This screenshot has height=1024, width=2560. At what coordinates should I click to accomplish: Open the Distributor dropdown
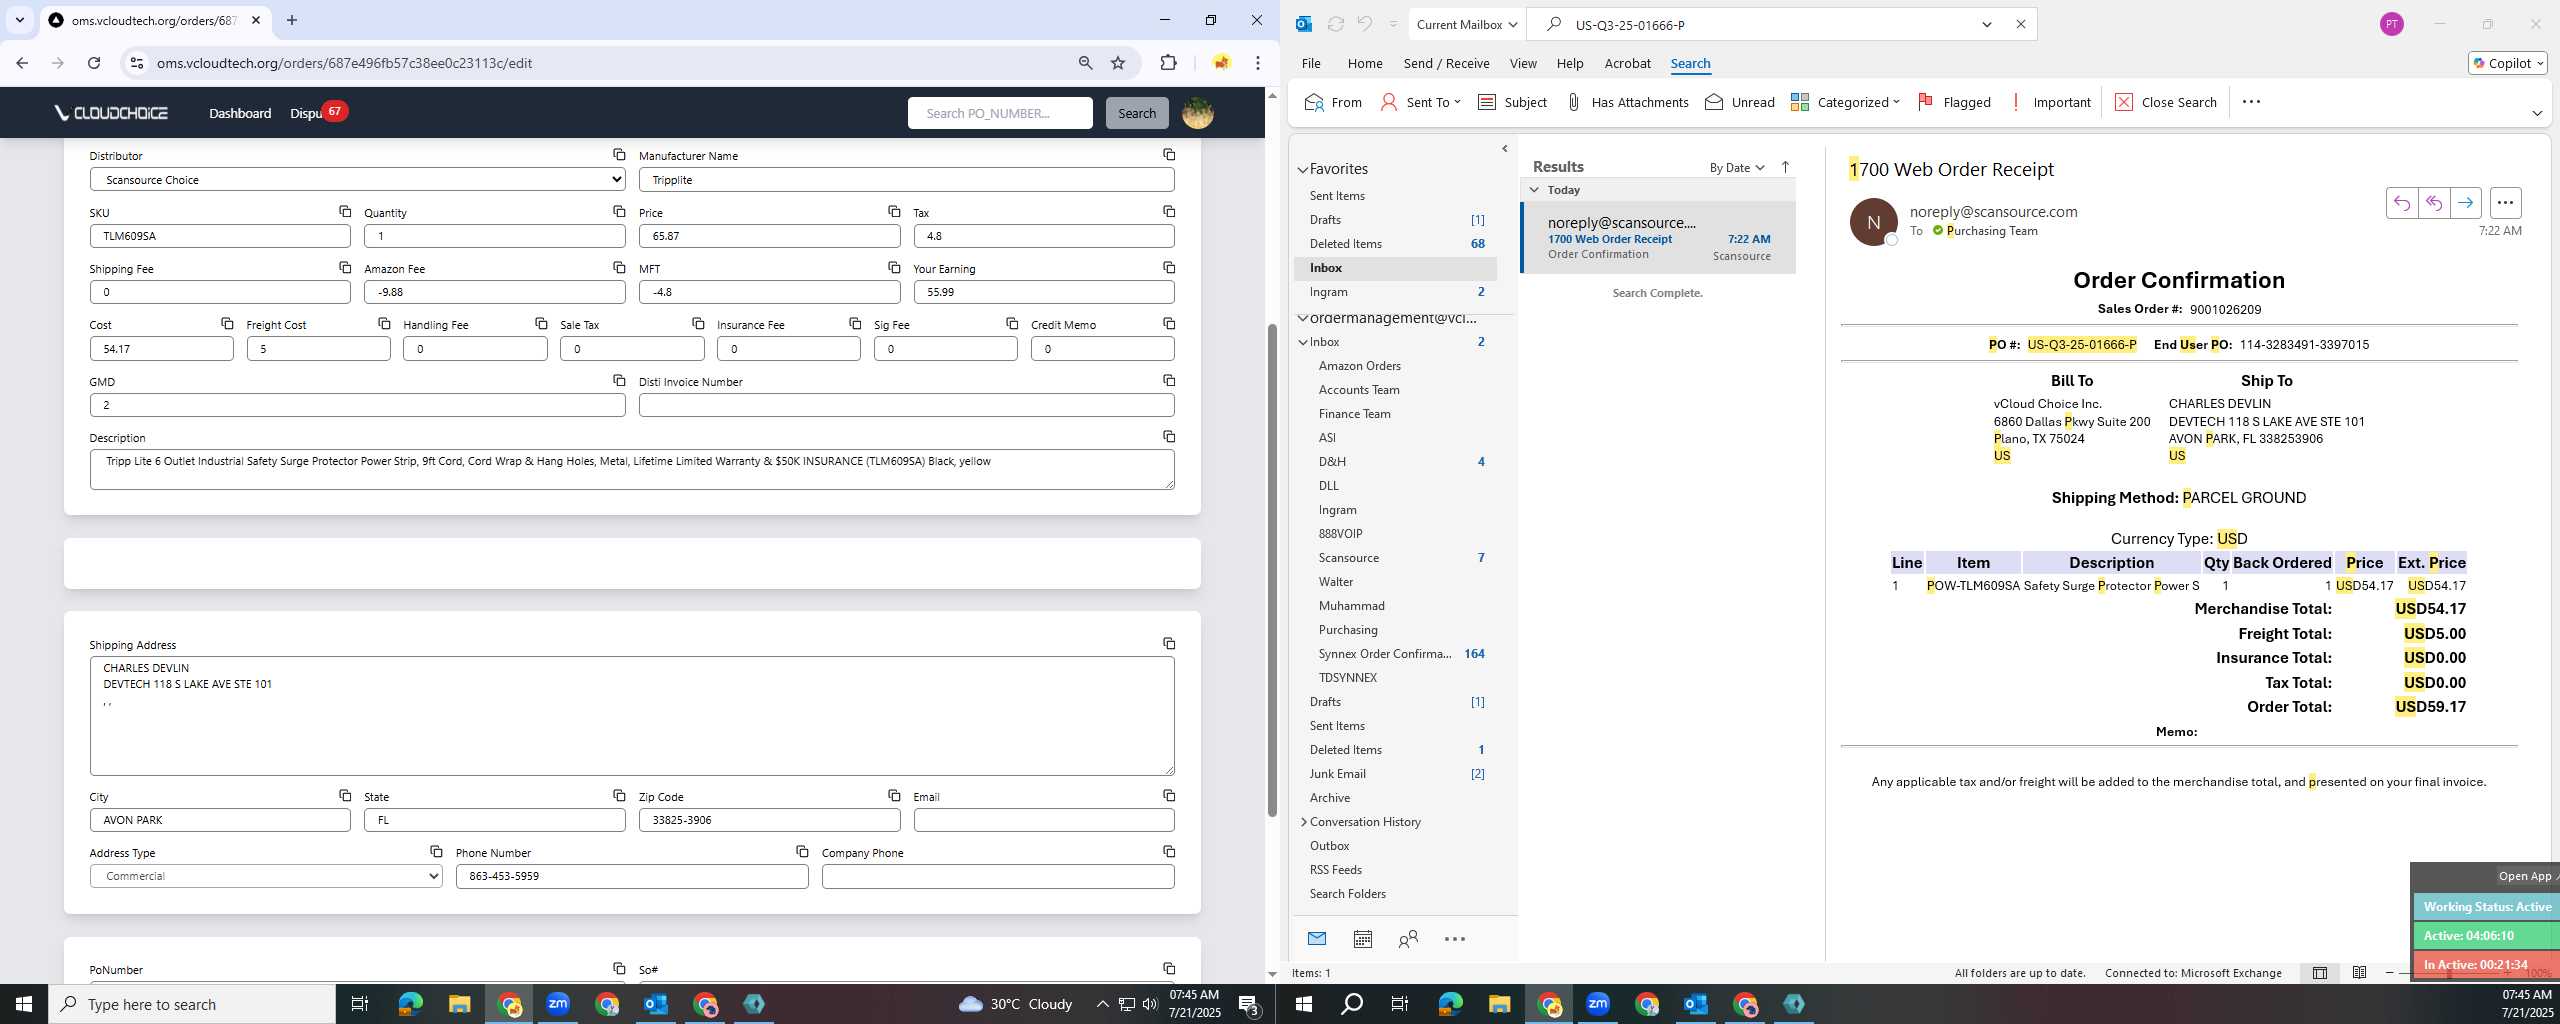357,180
